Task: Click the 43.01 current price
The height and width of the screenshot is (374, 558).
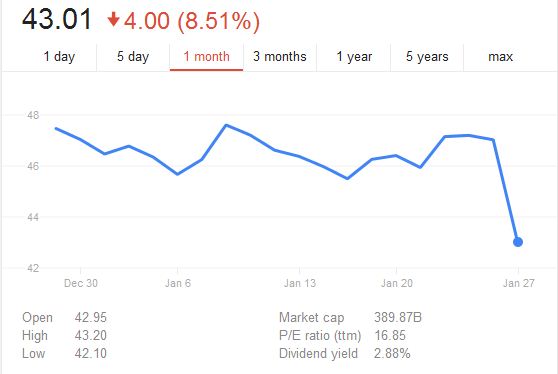Action: [x=57, y=19]
